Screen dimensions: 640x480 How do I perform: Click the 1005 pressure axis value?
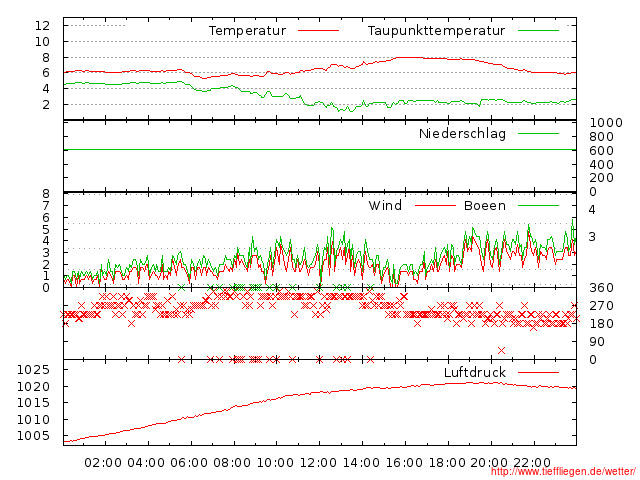click(33, 436)
